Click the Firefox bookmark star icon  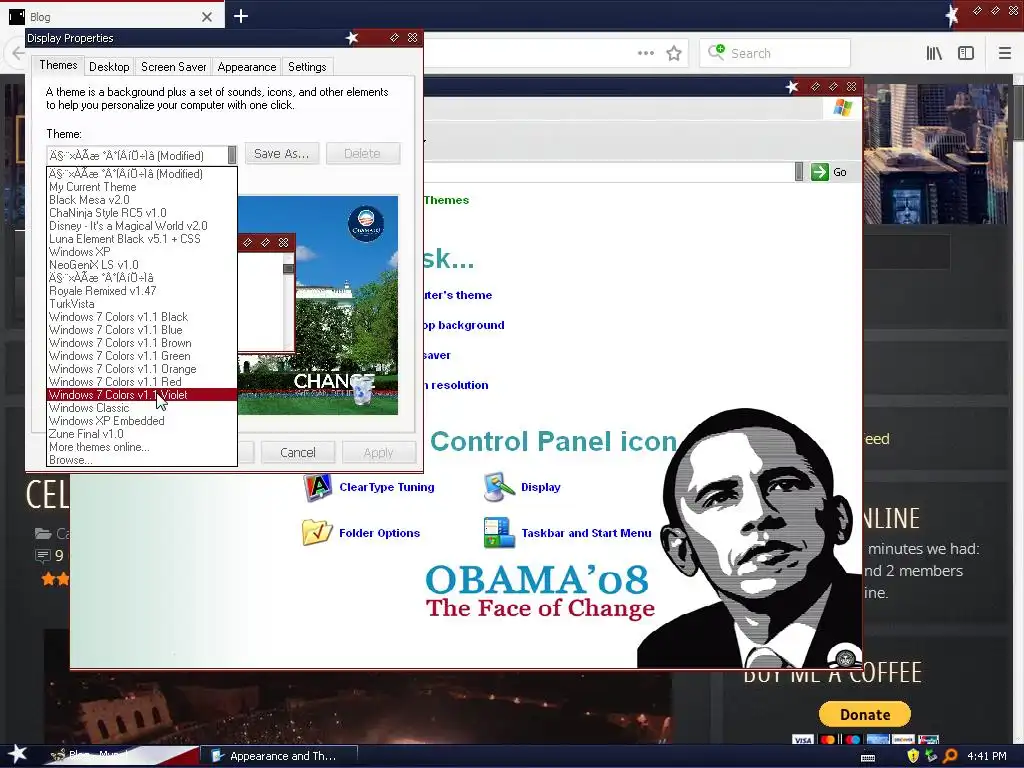click(674, 54)
